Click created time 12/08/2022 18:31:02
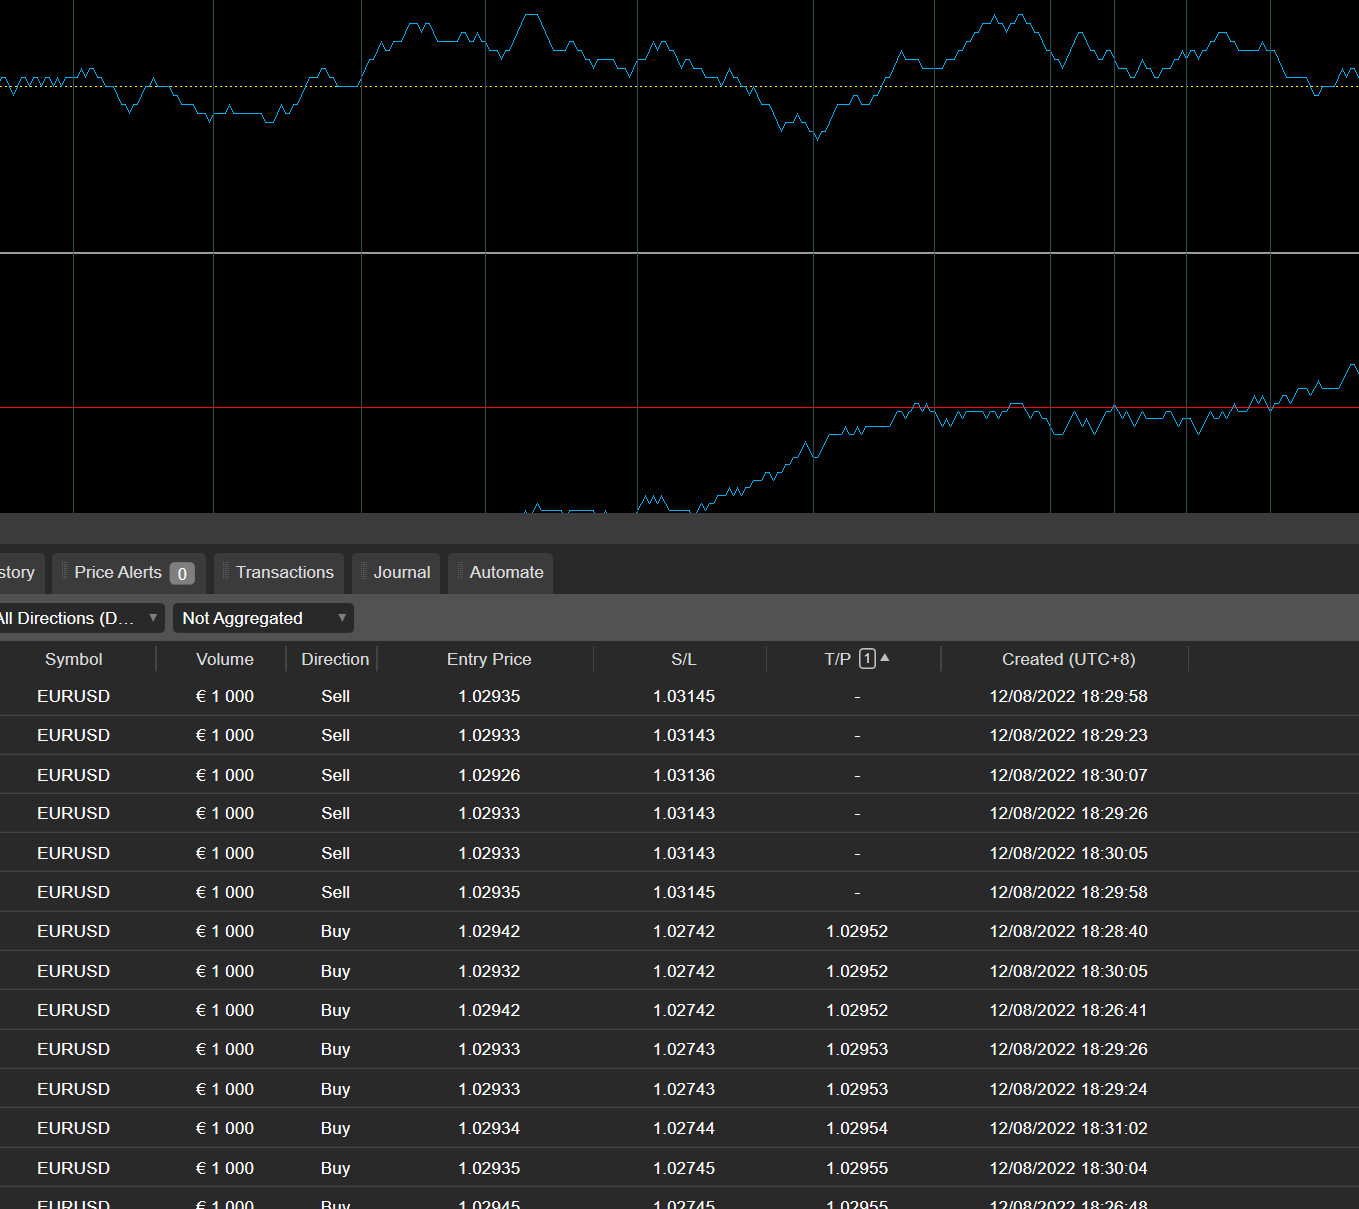 [x=1069, y=1128]
